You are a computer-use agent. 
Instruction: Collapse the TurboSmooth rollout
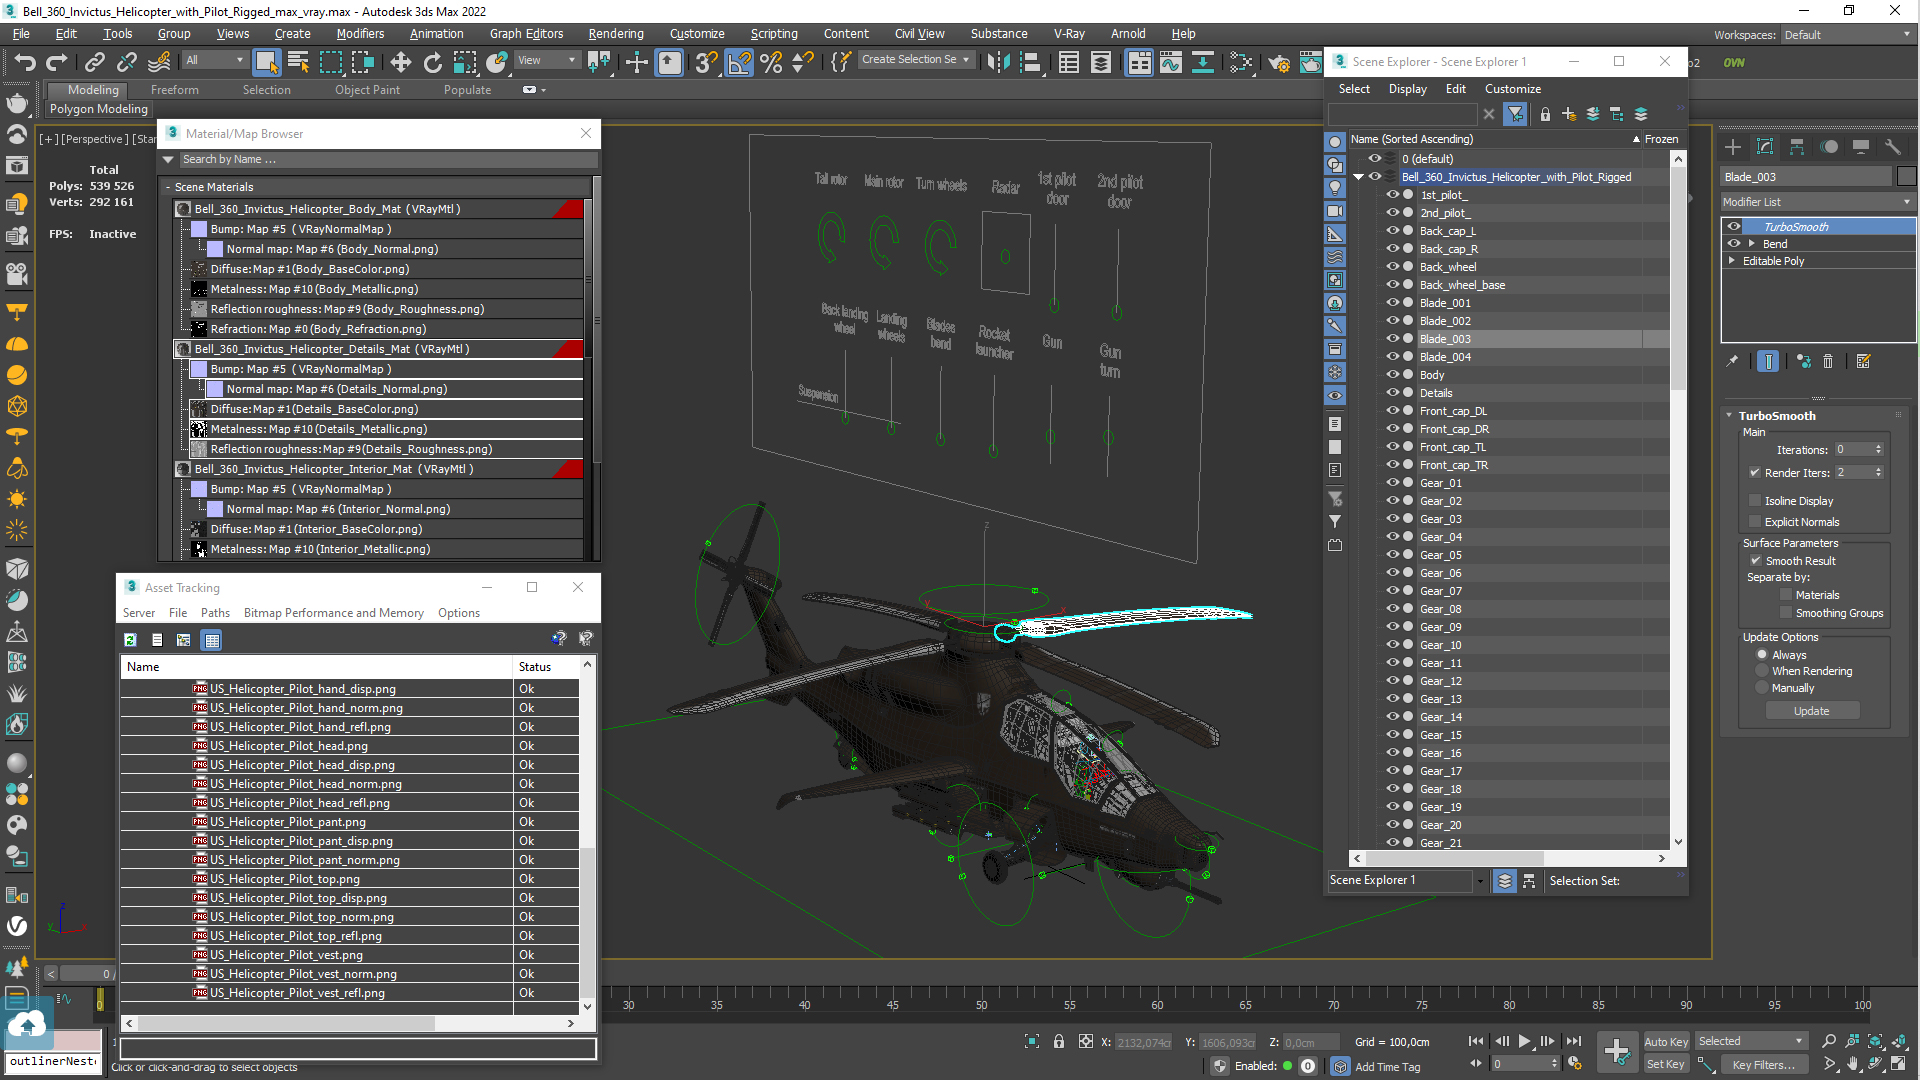tap(1729, 416)
